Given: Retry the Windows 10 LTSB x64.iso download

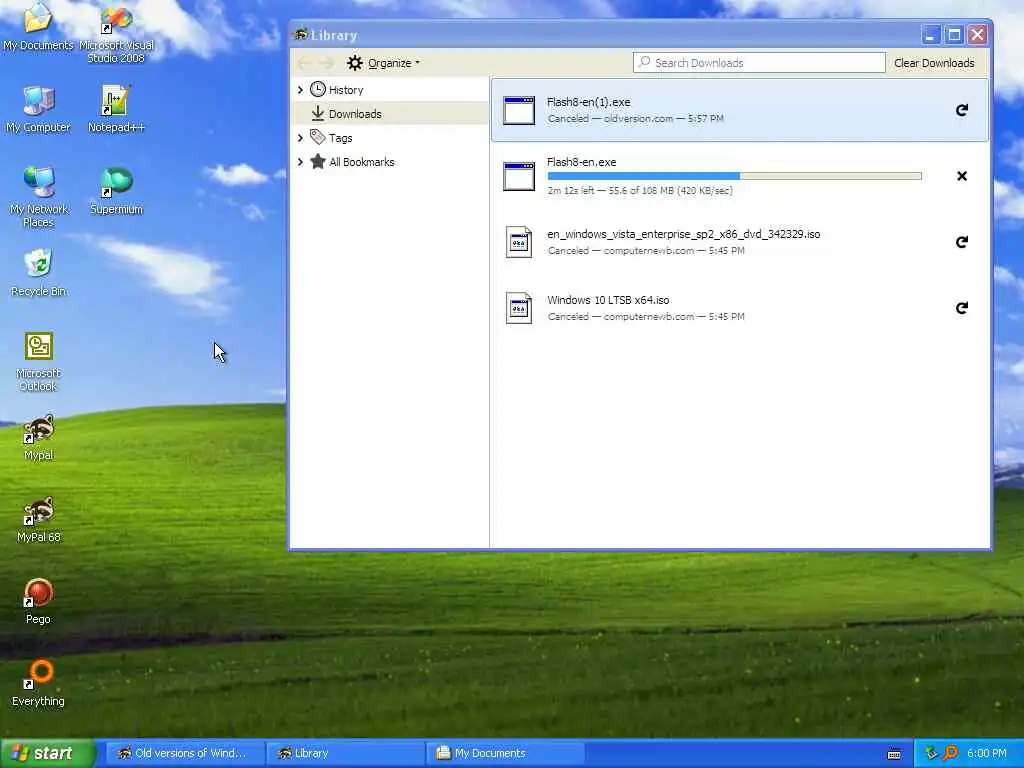Looking at the screenshot, I should click(x=961, y=308).
